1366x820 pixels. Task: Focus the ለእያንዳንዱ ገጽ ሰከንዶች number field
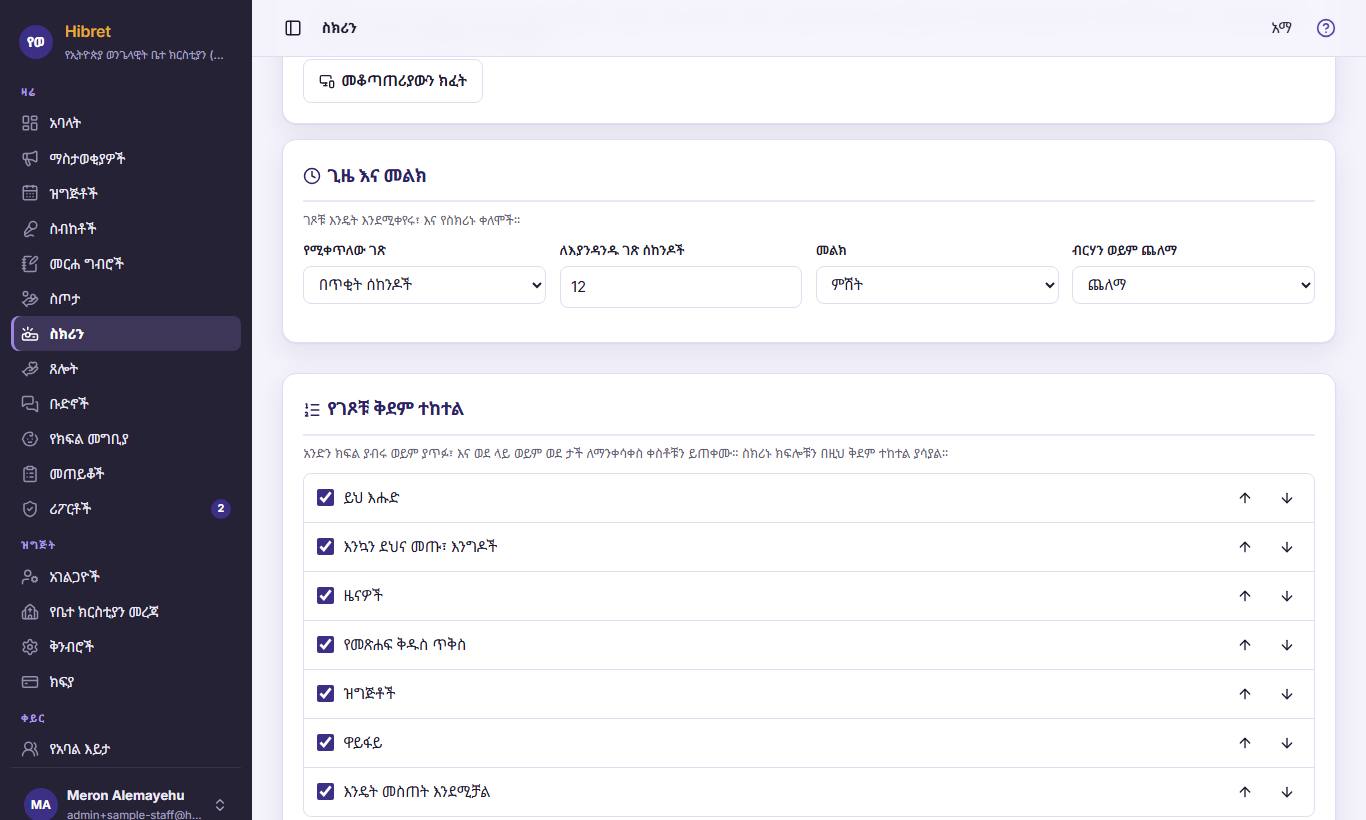pyautogui.click(x=681, y=287)
